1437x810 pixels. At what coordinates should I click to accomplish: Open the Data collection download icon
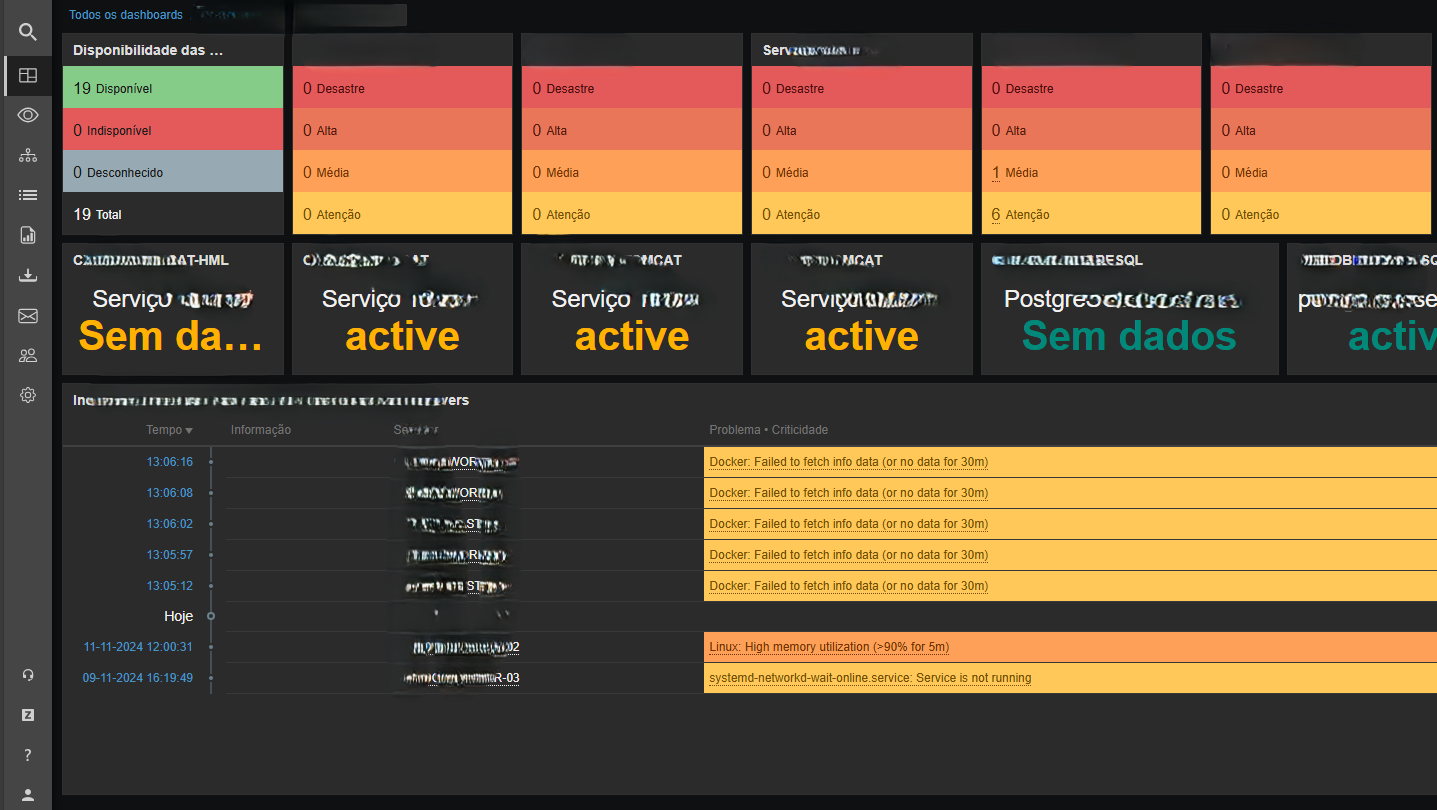(28, 276)
